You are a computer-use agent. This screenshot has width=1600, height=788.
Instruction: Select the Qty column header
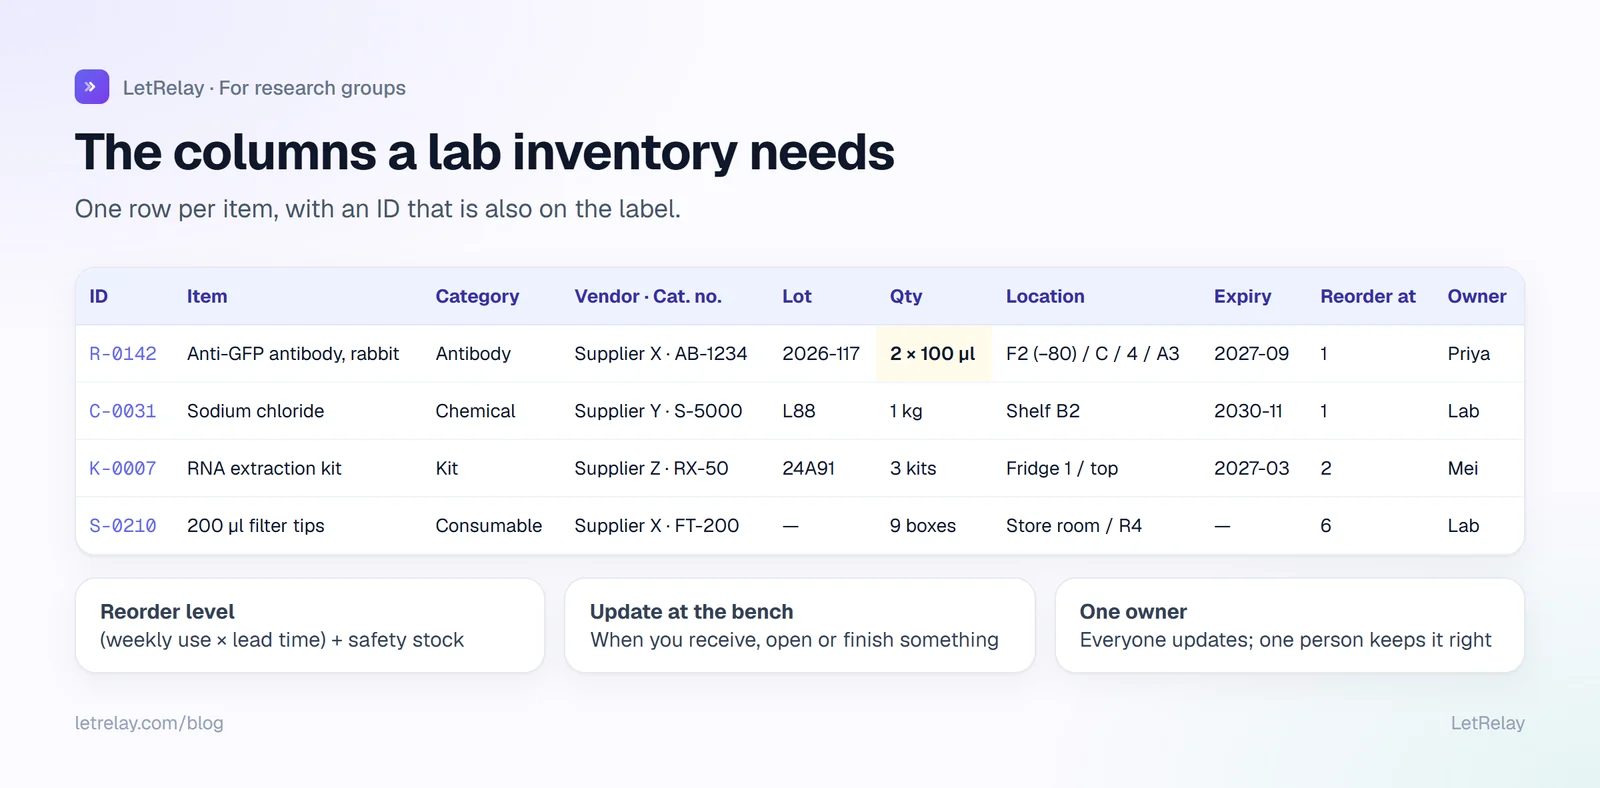tap(906, 296)
